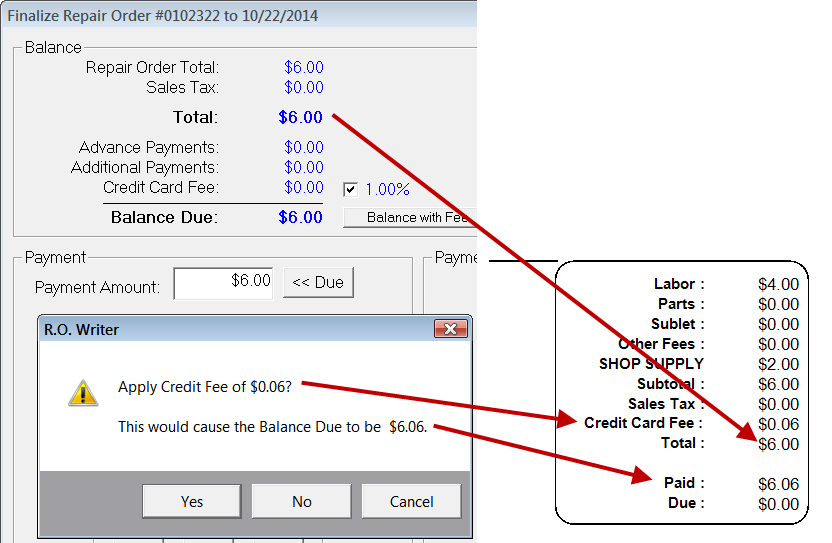Toggle the 1.00% credit card fee checkbox
832x543 pixels.
(x=351, y=189)
